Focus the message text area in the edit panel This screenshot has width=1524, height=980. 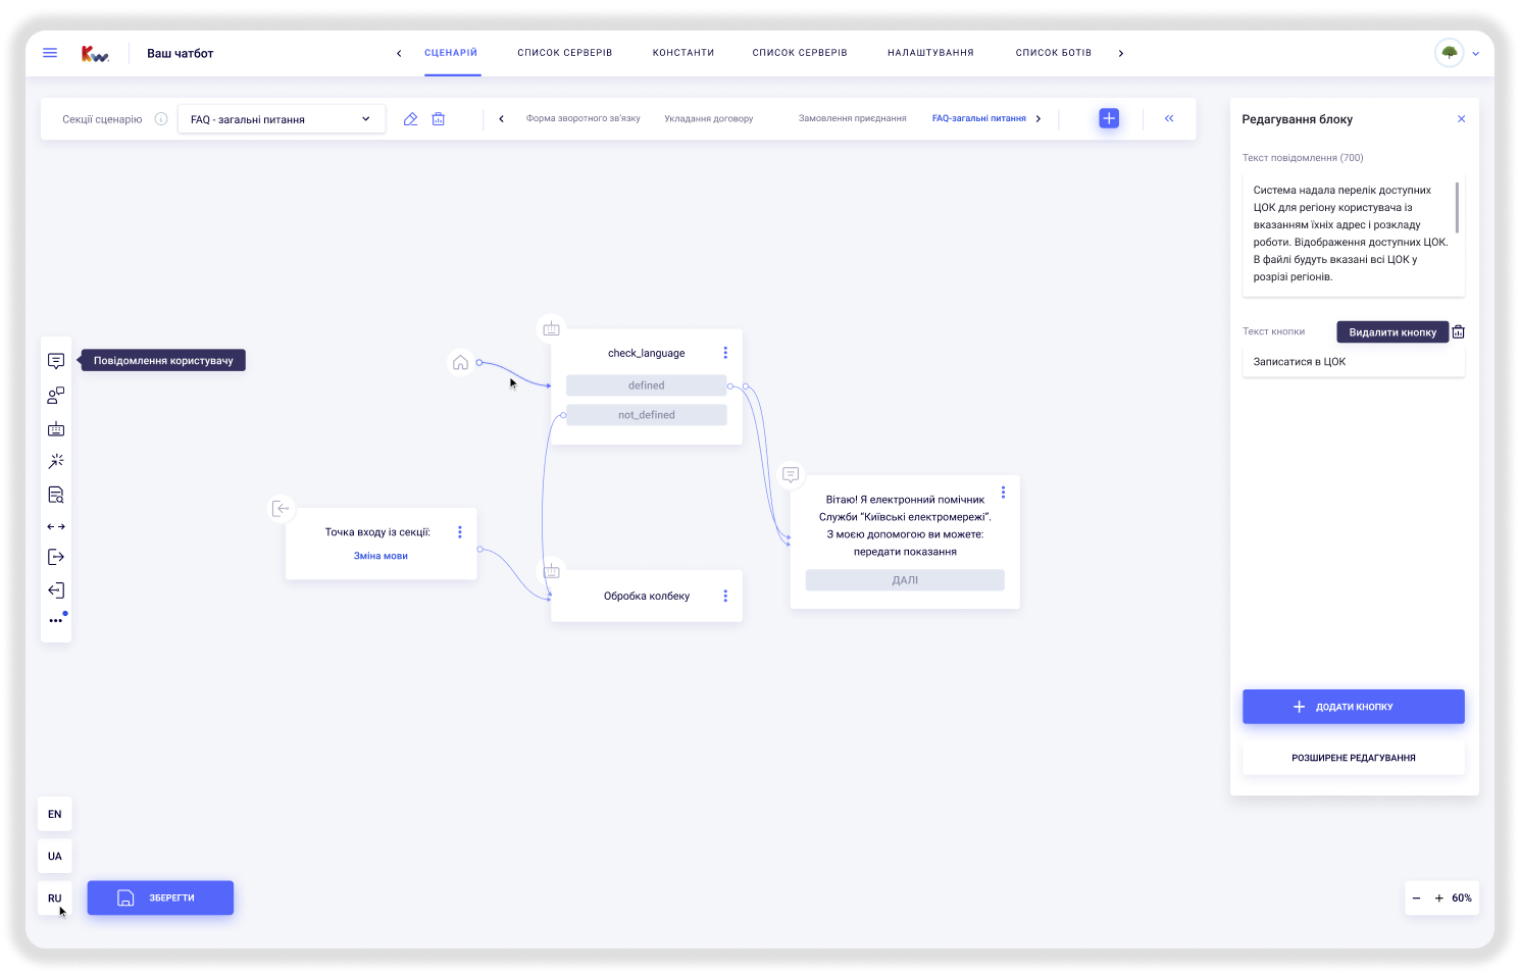(x=1353, y=234)
